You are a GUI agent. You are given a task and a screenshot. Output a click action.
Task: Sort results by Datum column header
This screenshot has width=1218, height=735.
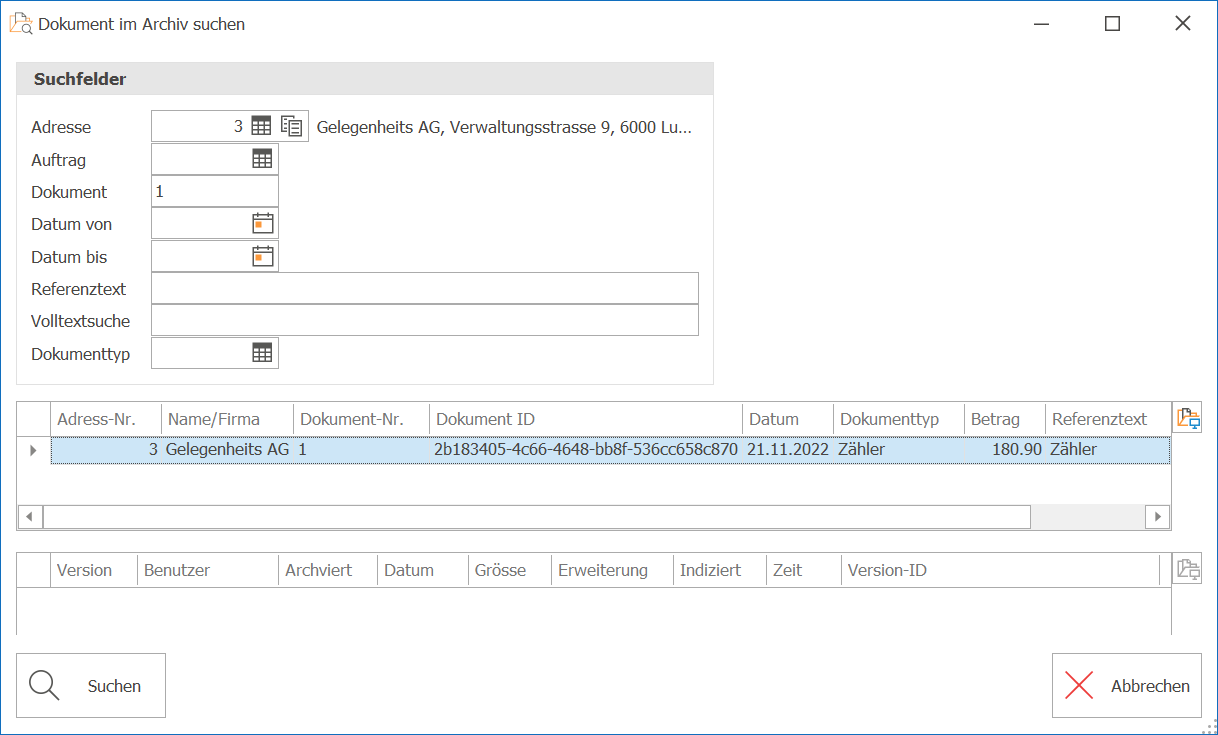point(788,419)
